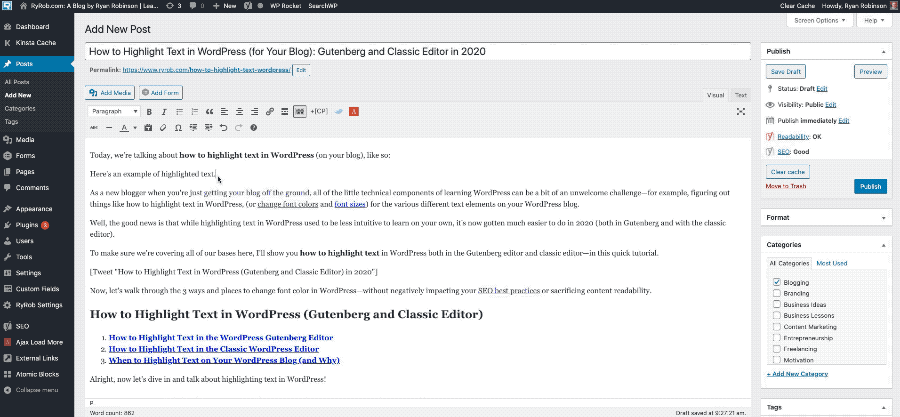The width and height of the screenshot is (900, 417).
Task: Apply text color with A icon
Action: [123, 128]
